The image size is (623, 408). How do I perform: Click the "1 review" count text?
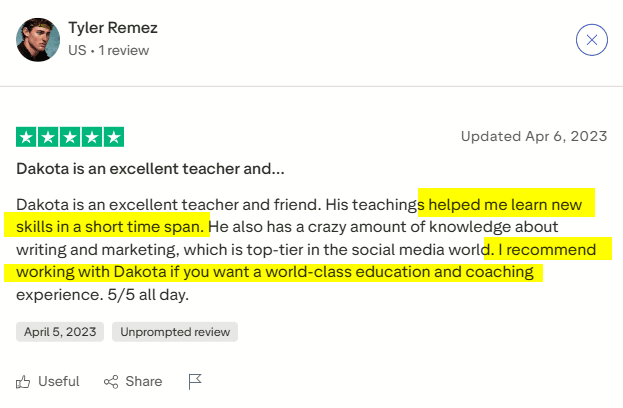[122, 48]
